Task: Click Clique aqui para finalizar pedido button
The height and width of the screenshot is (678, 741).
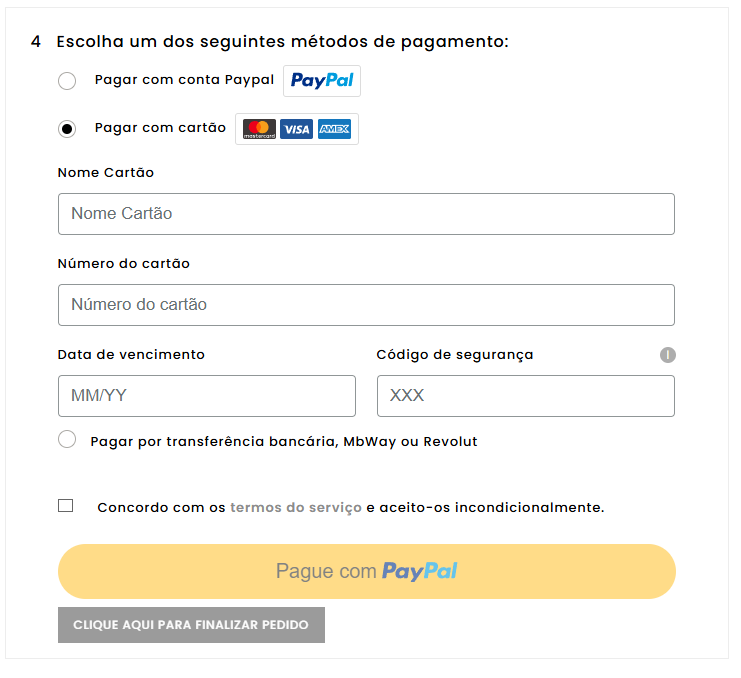Action: click(191, 625)
